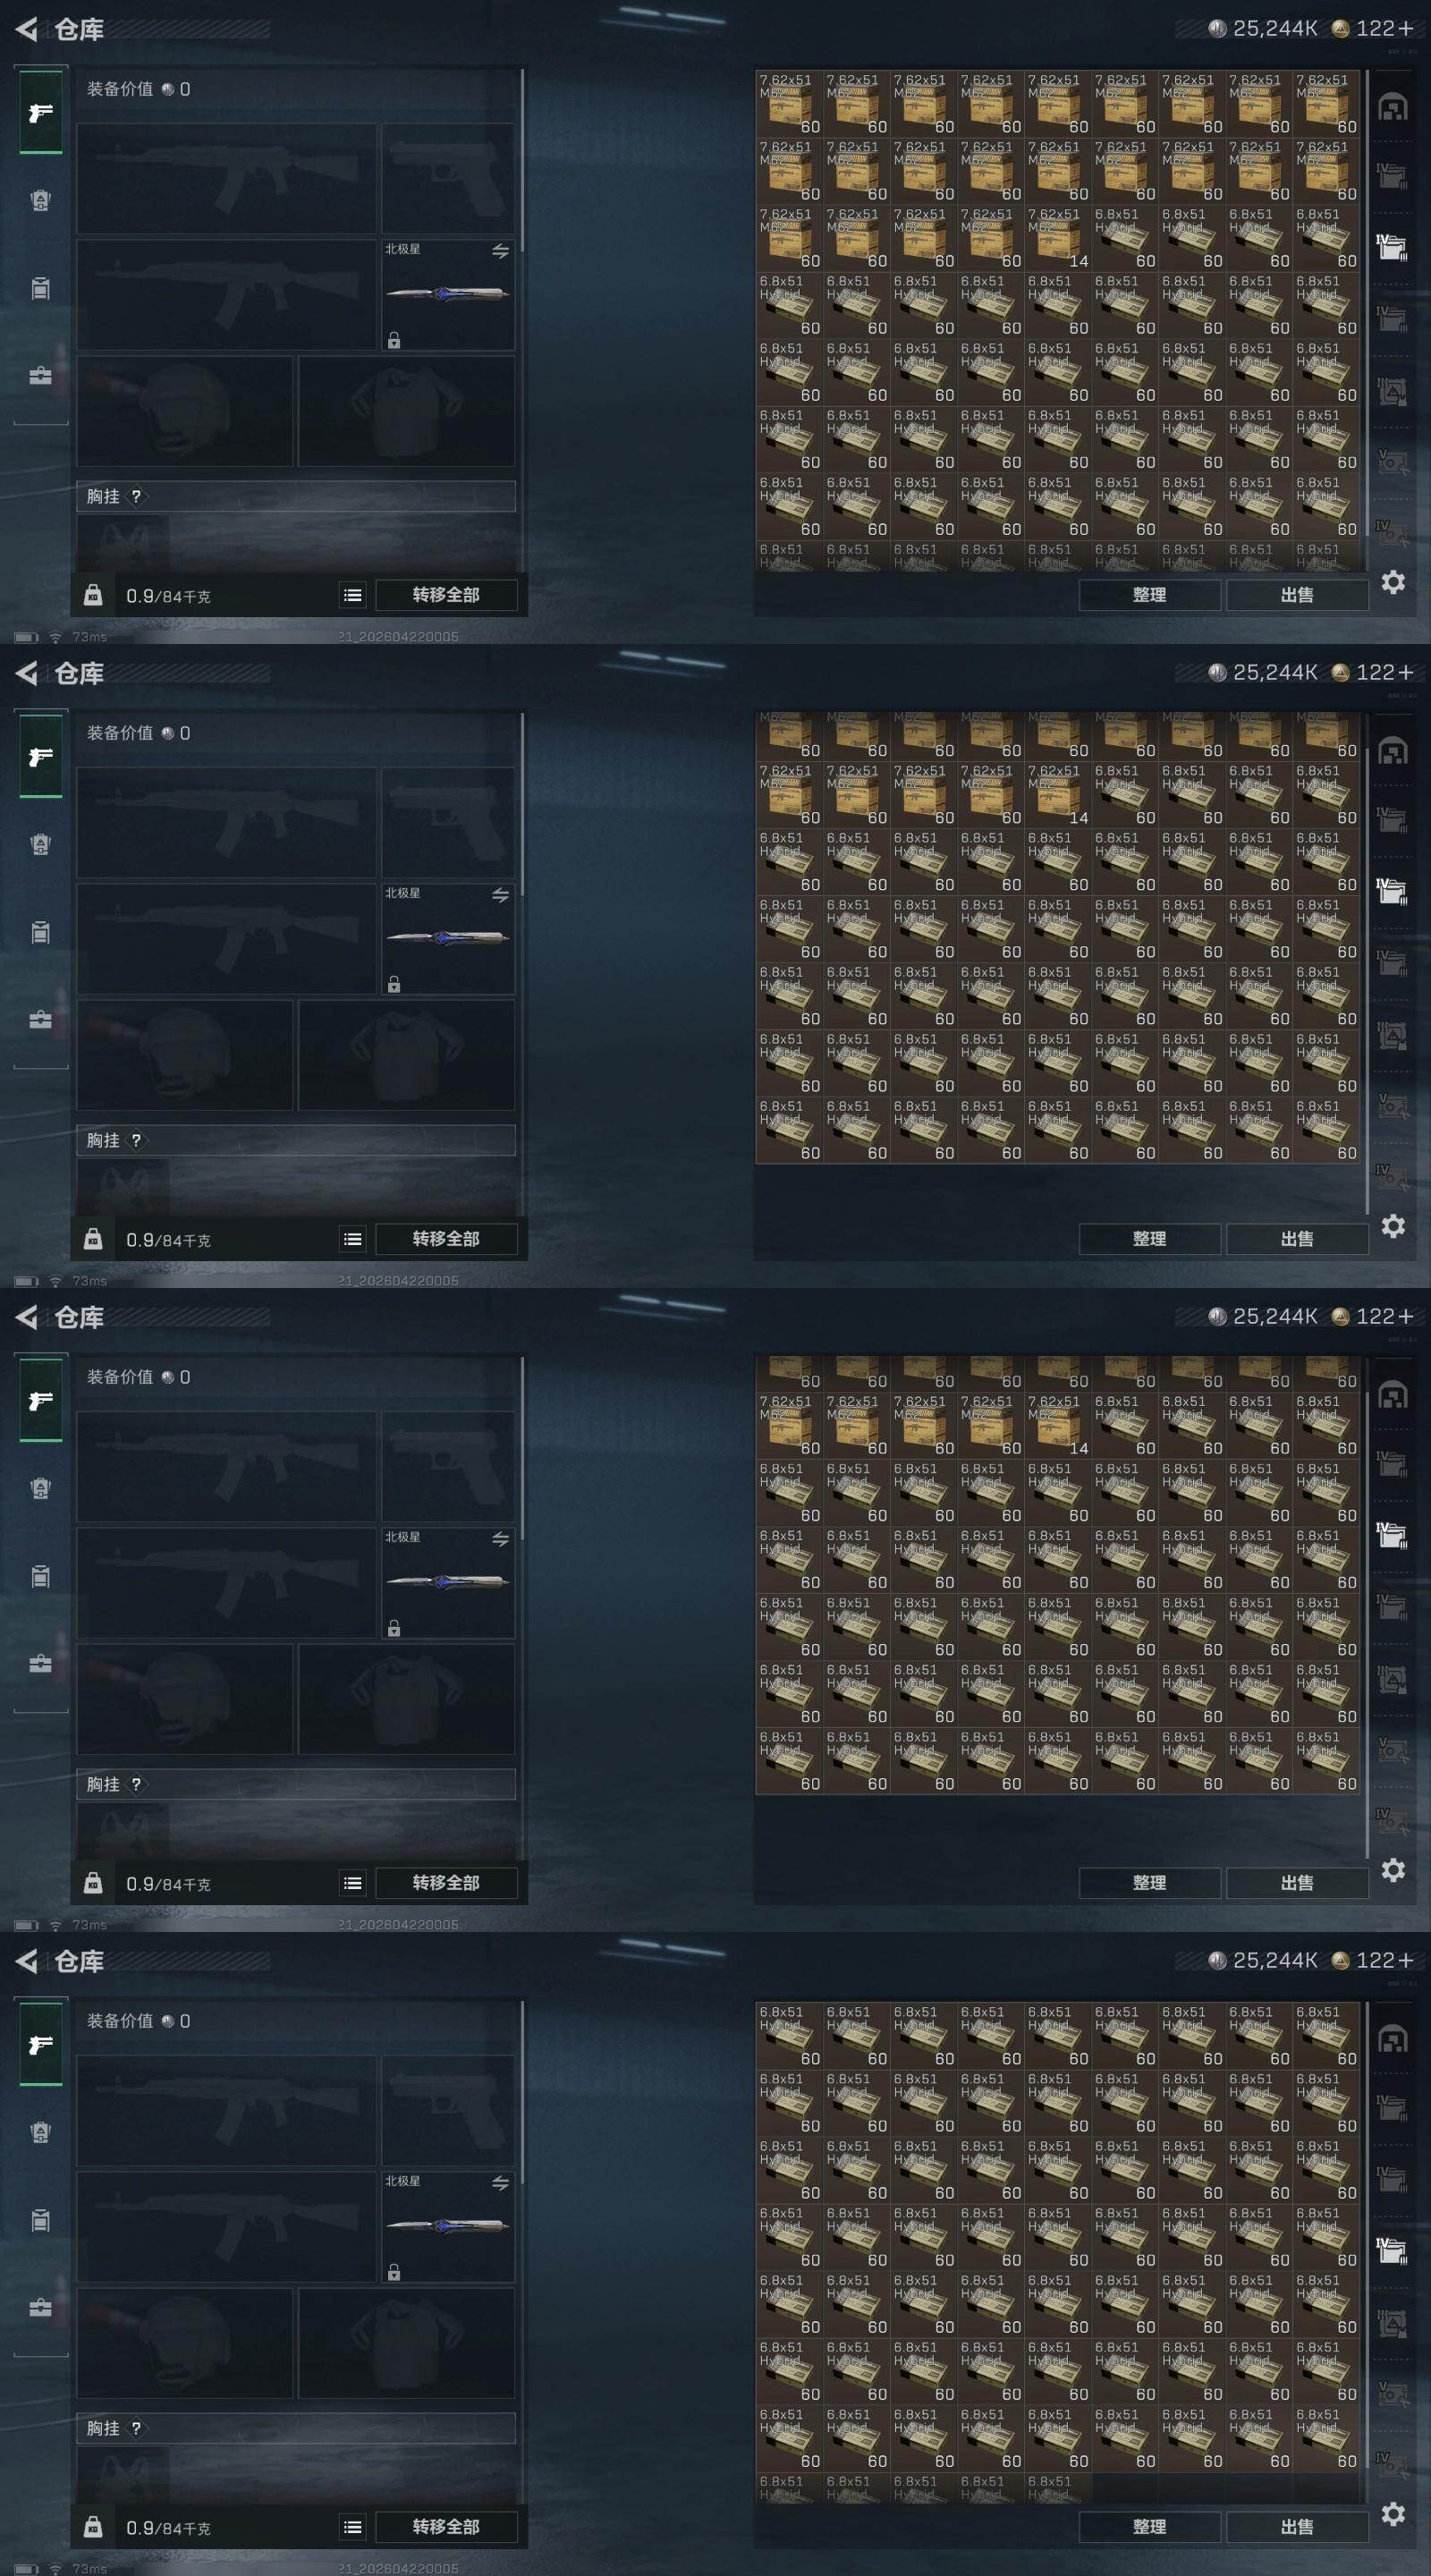Image resolution: width=1431 pixels, height=2576 pixels.
Task: Open the briefcase tab in topmost screen
Action: [x=40, y=376]
